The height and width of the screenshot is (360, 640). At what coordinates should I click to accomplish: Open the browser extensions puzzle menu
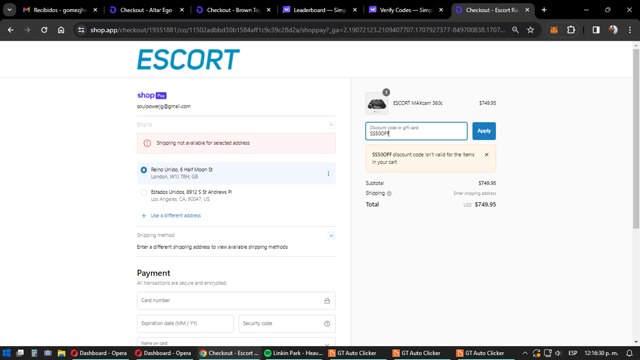pos(571,30)
